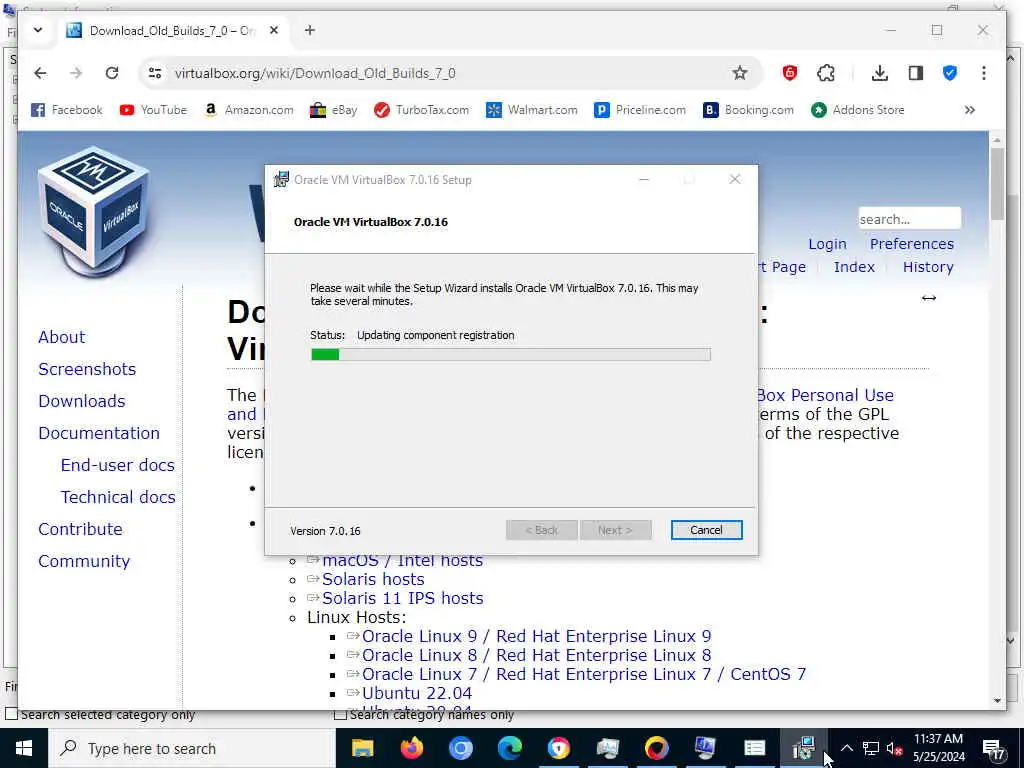The width and height of the screenshot is (1024, 768).
Task: Click the taskbar search box
Action: point(191,748)
